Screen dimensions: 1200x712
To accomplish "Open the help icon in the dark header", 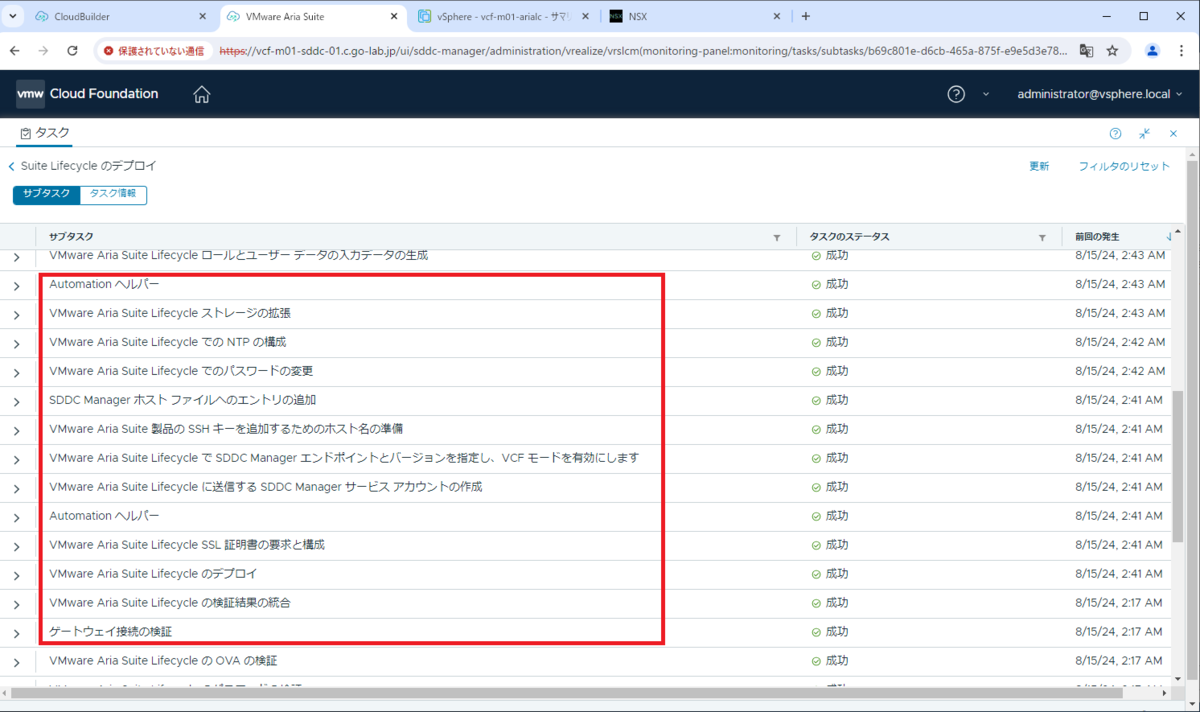I will point(956,94).
